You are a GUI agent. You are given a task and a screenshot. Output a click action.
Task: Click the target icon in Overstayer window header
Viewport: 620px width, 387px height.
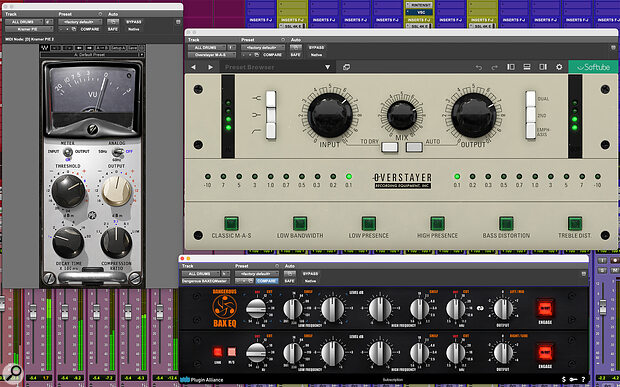tap(613, 47)
